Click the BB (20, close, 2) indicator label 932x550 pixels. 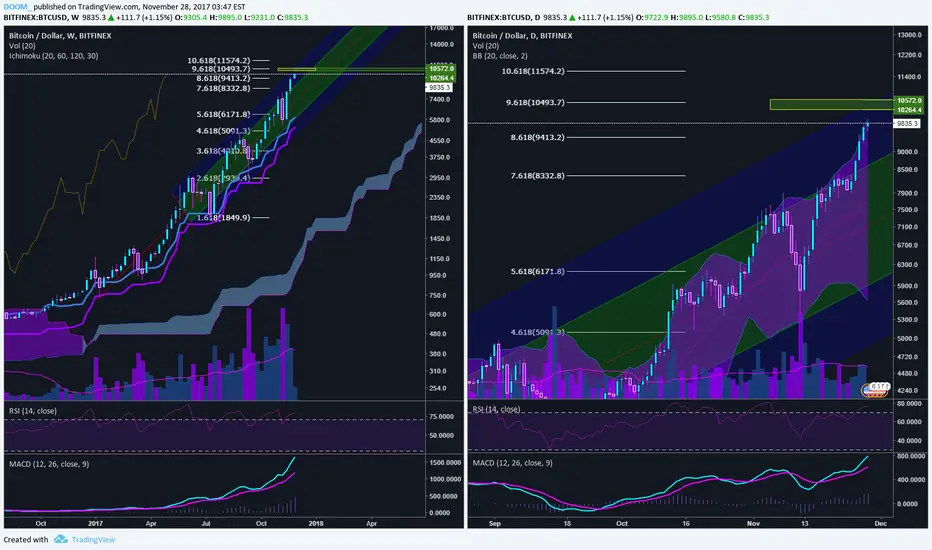click(x=500, y=56)
